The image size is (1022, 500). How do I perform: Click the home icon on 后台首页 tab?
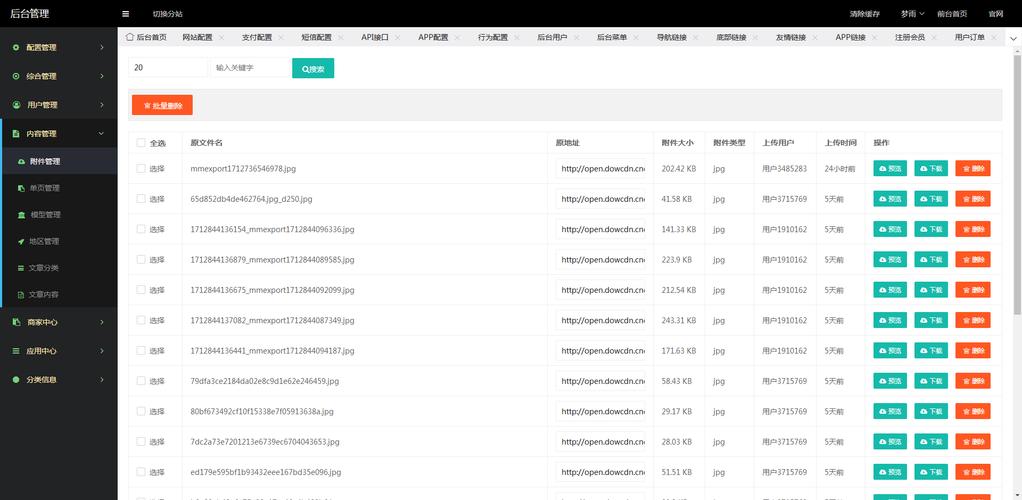(130, 37)
